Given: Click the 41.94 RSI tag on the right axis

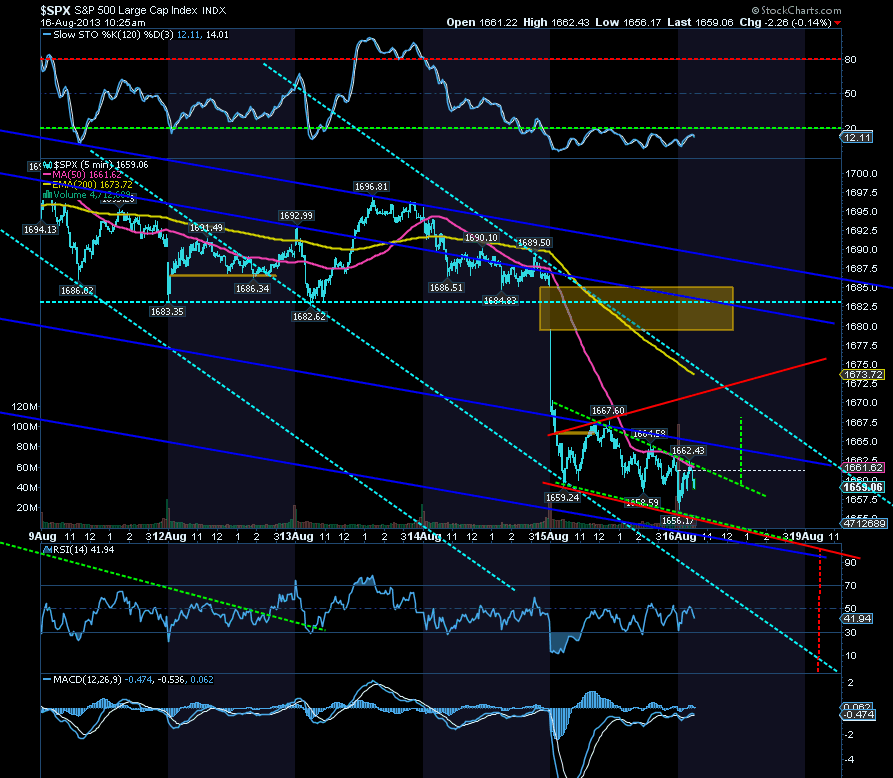Looking at the screenshot, I should (857, 619).
